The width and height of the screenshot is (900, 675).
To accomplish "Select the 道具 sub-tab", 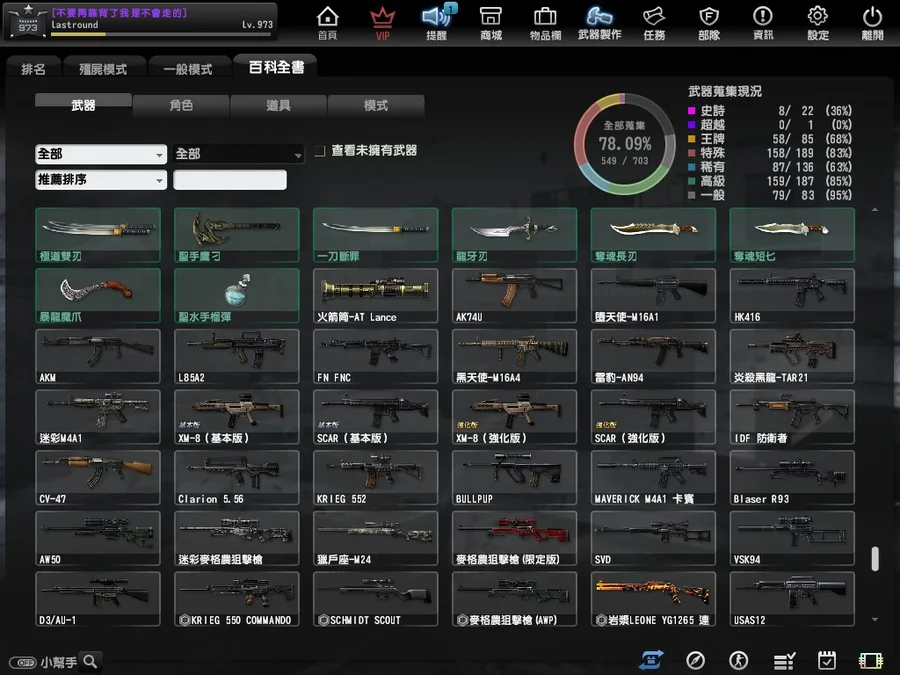I will pos(278,105).
